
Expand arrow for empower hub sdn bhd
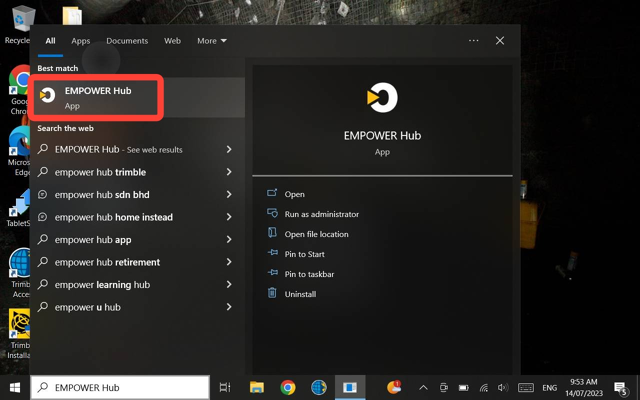[x=229, y=194]
